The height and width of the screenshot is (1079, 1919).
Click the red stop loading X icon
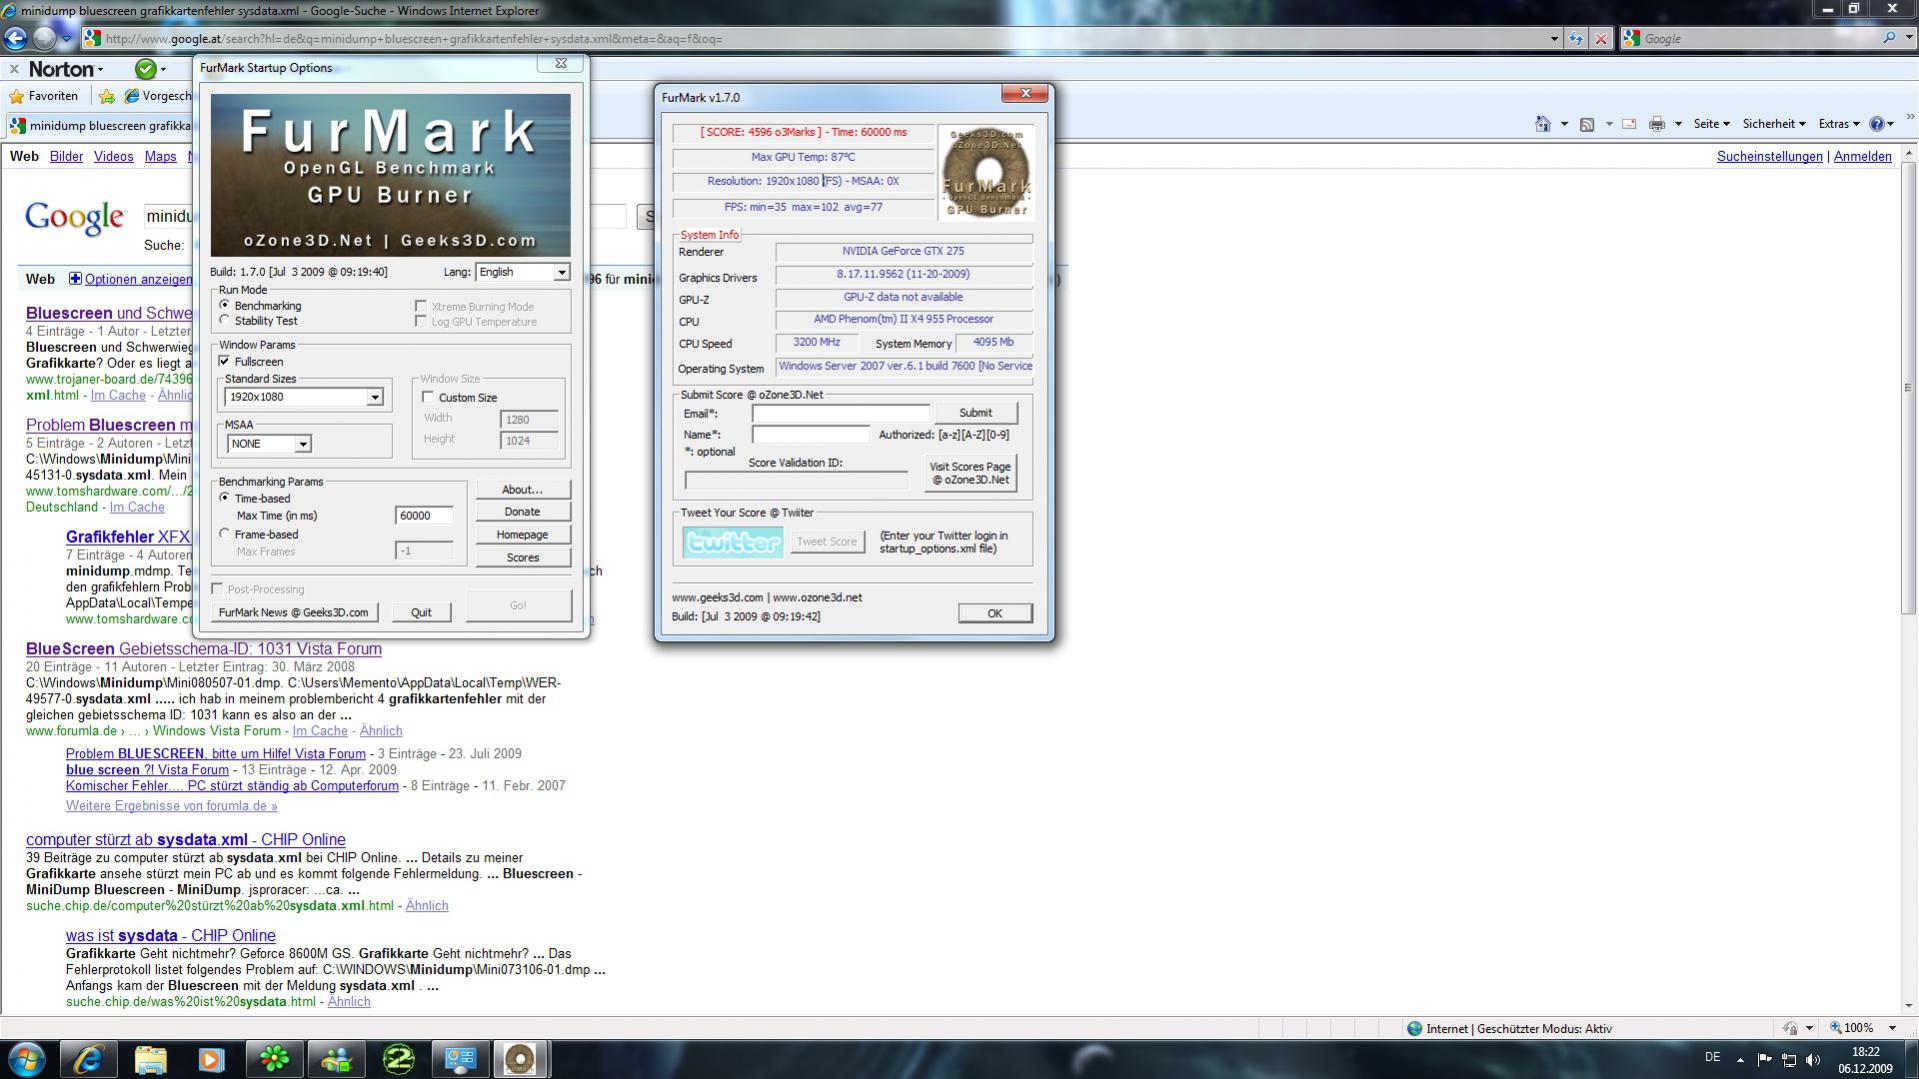pyautogui.click(x=1601, y=39)
